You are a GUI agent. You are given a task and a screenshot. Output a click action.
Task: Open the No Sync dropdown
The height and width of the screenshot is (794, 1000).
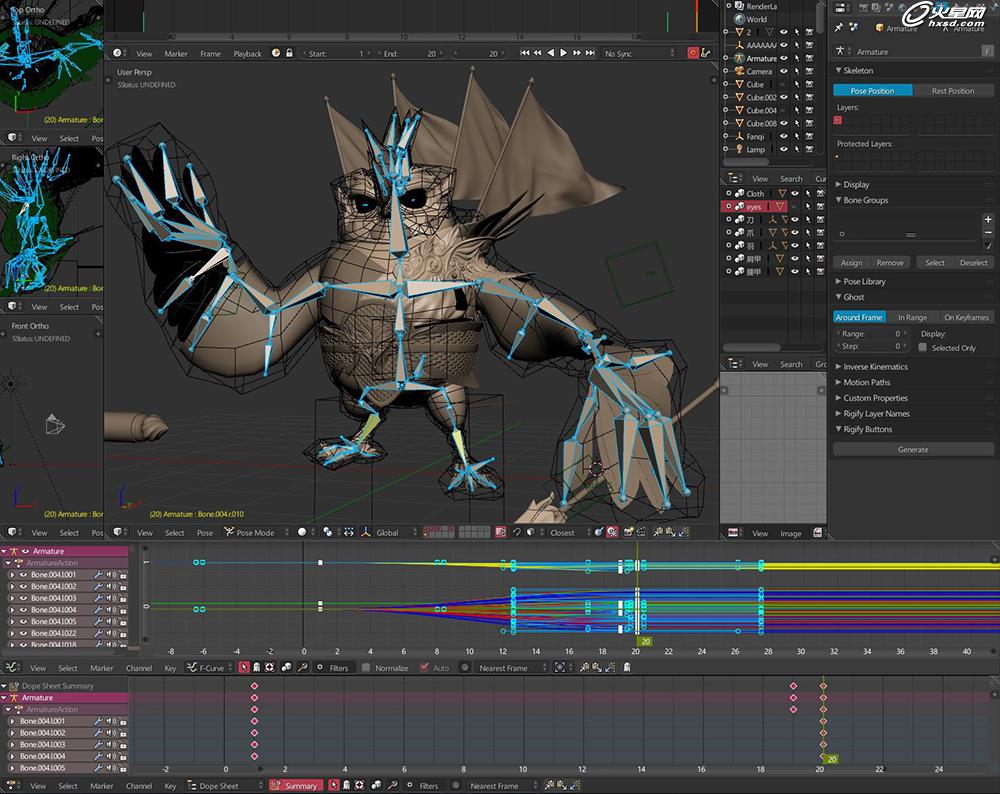(x=638, y=54)
